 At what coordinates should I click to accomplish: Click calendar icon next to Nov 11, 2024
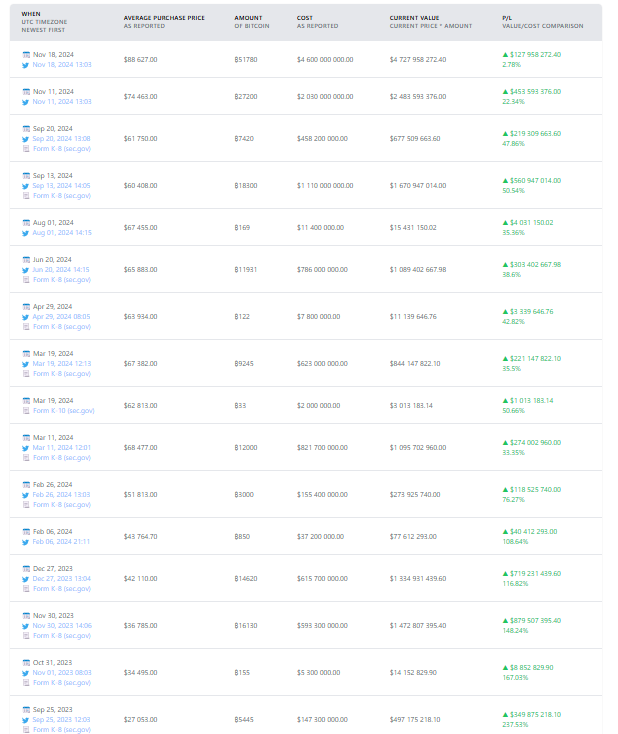(26, 92)
